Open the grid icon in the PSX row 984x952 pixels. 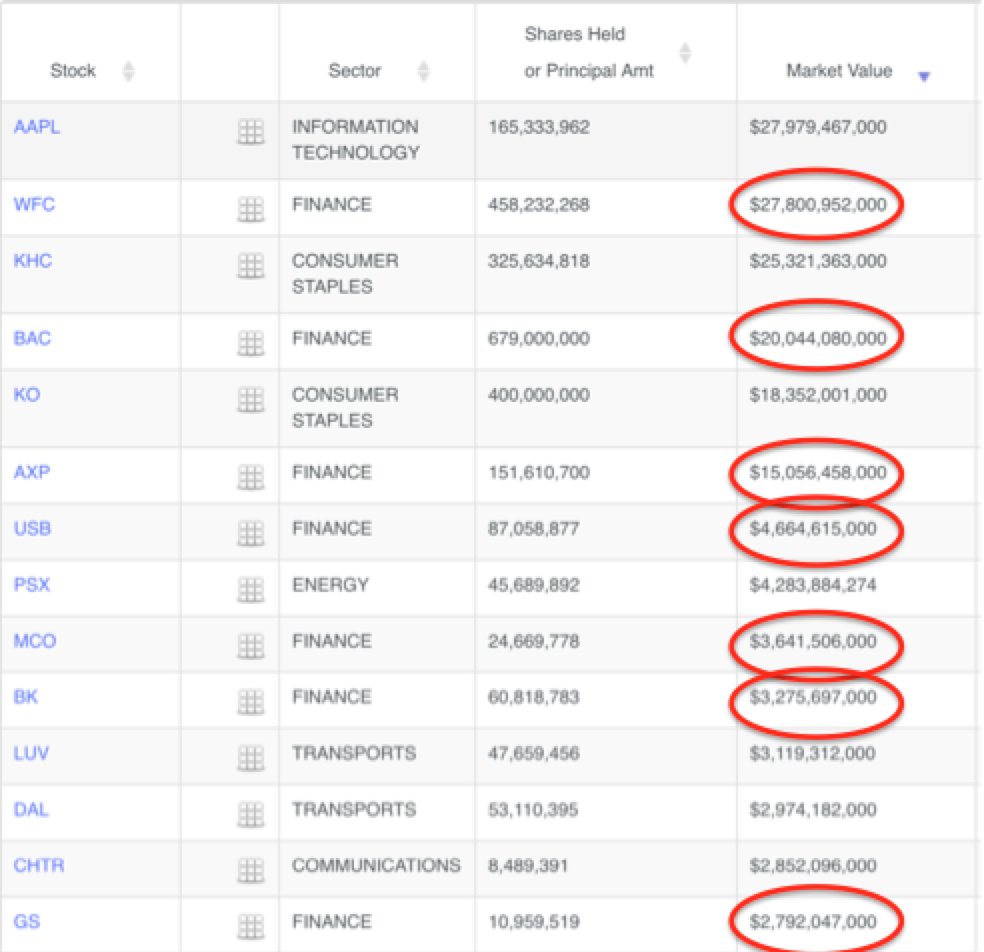pos(251,589)
